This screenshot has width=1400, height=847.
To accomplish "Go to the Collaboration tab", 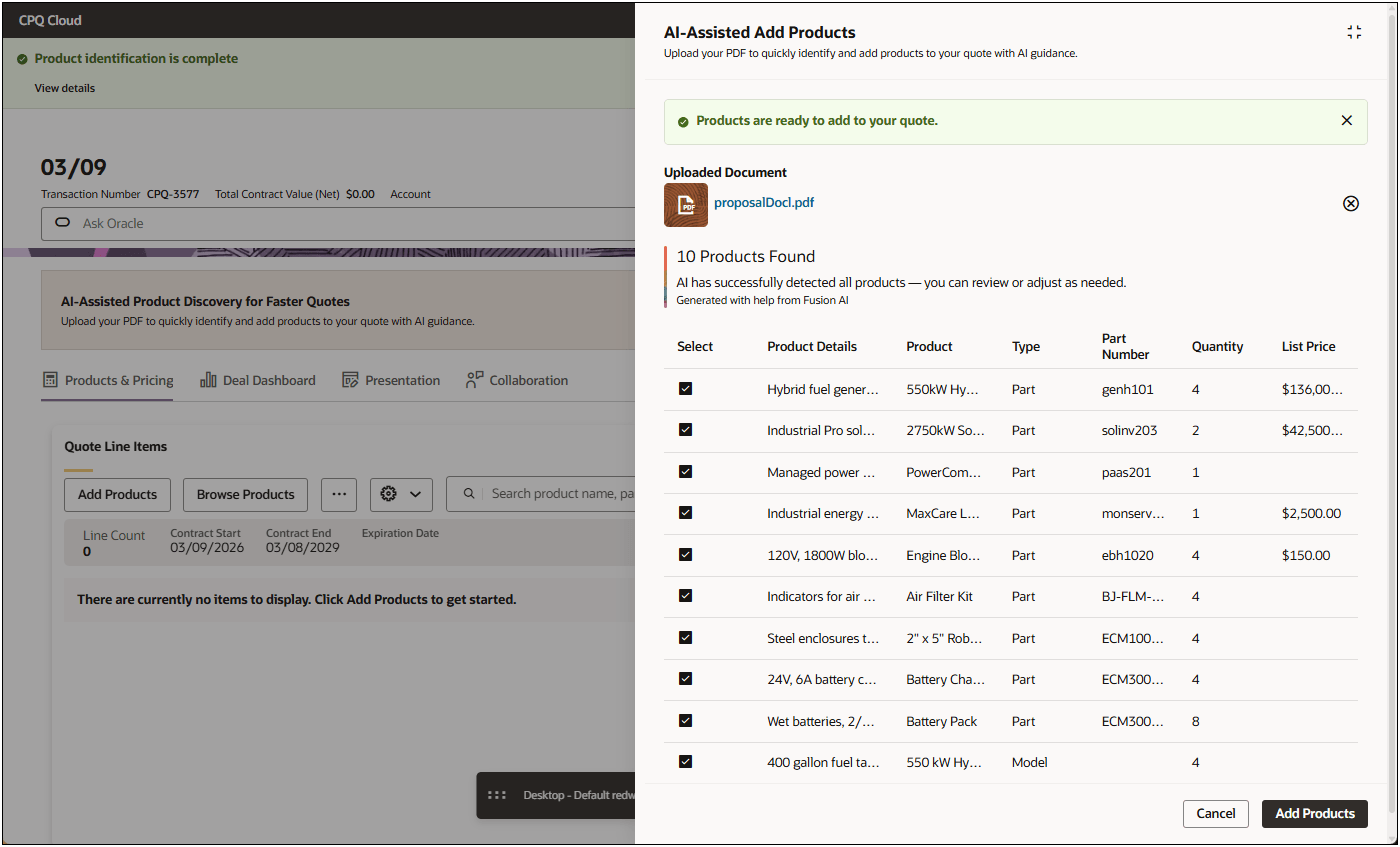I will click(x=517, y=381).
